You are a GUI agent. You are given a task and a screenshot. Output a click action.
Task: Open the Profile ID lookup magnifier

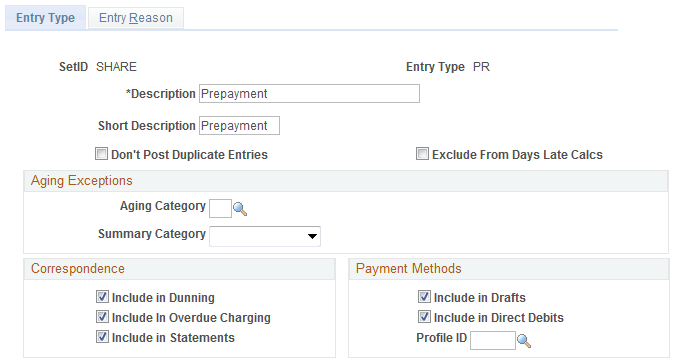(x=524, y=341)
